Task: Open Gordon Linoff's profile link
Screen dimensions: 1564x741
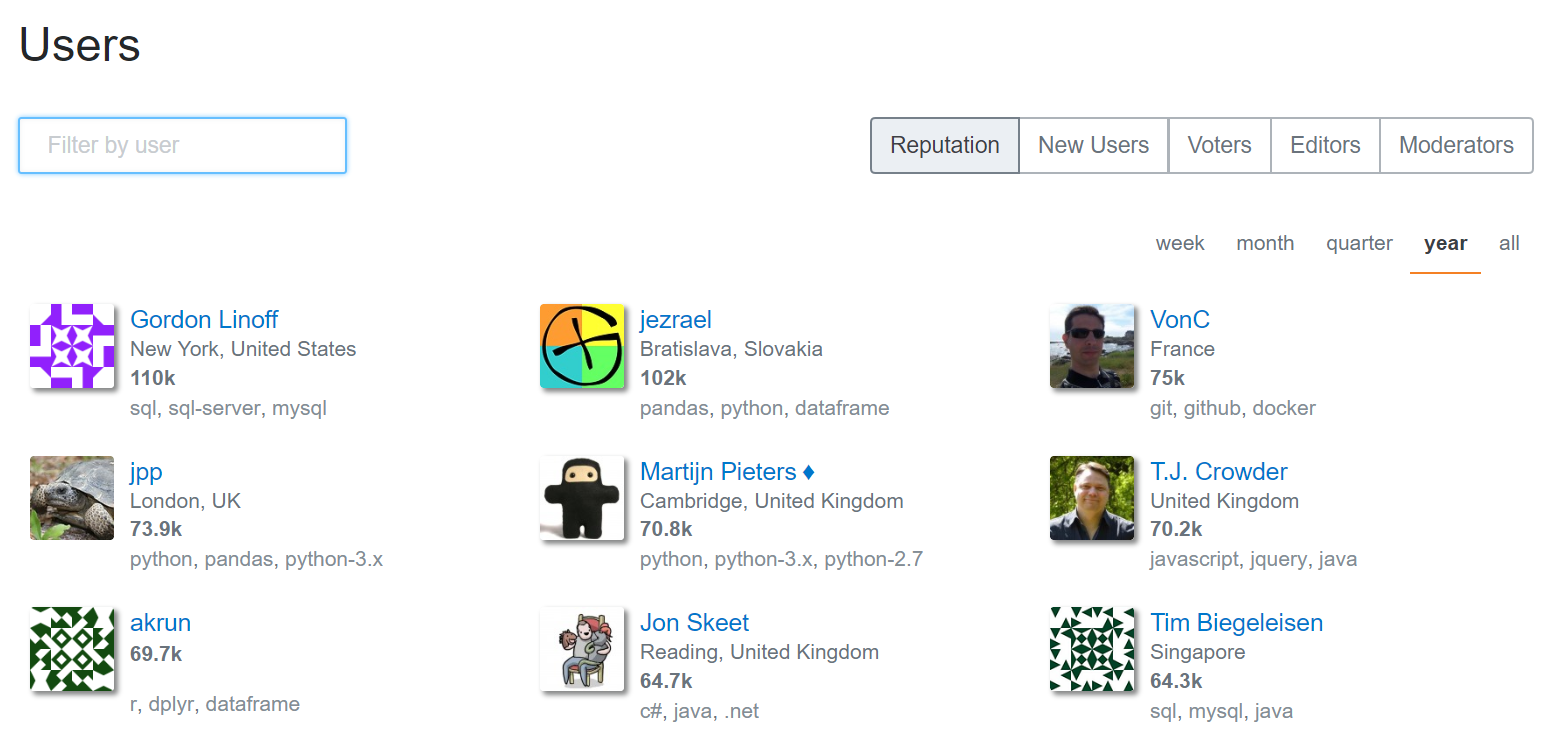Action: click(204, 319)
